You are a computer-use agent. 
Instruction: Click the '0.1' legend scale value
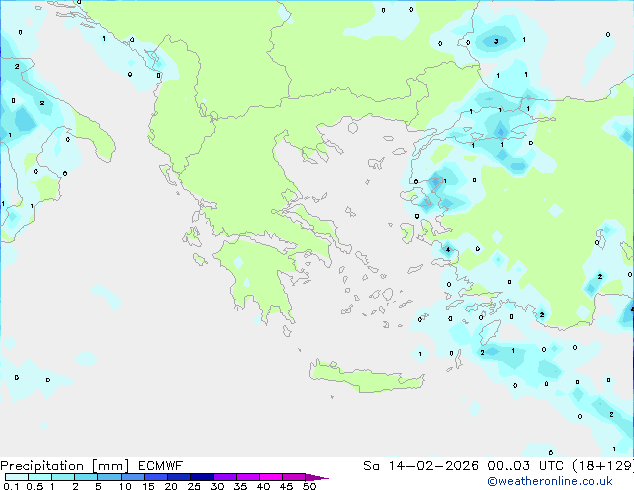(11, 486)
